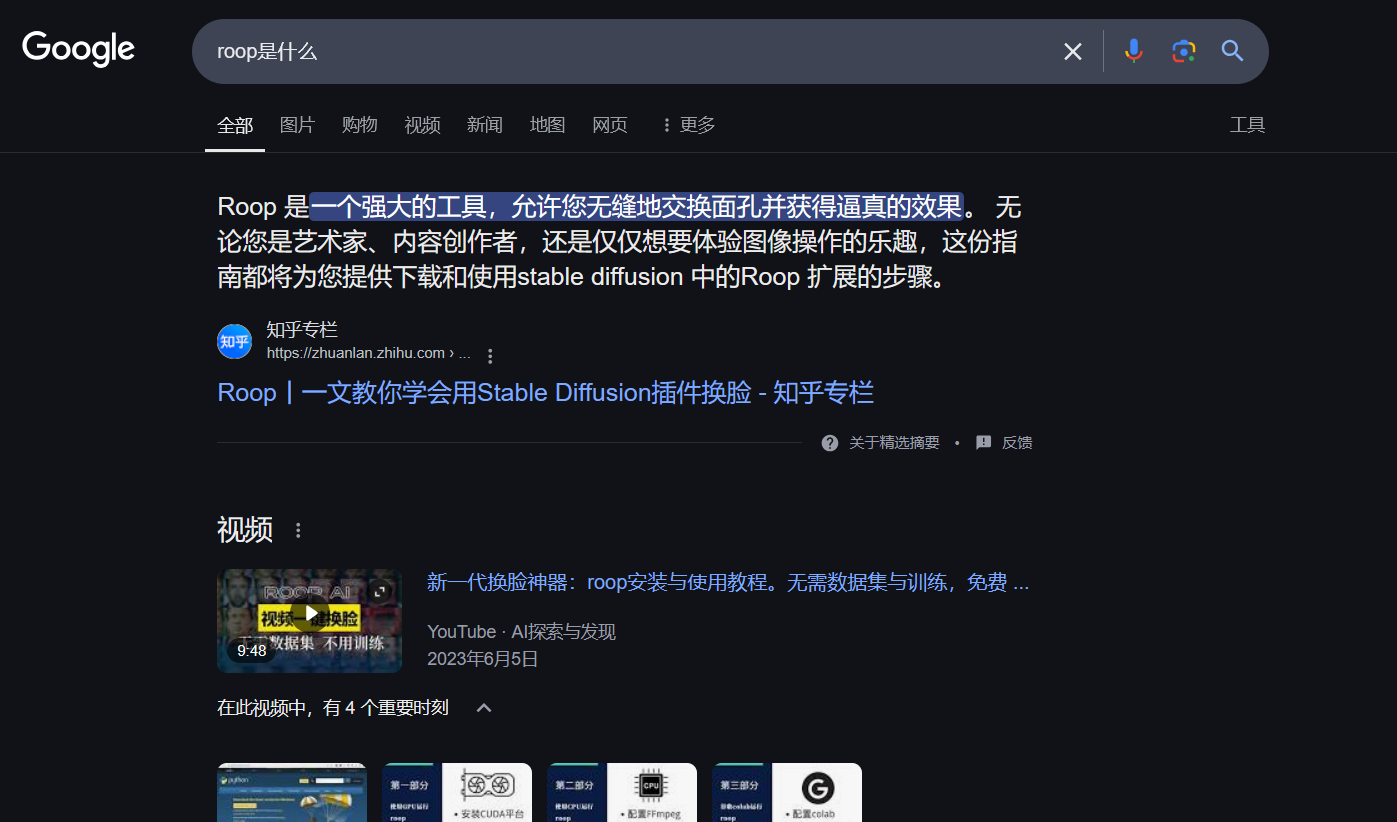Open video link 新一代换脸神器 roop安装与使用教程
1397x822 pixels.
[728, 582]
